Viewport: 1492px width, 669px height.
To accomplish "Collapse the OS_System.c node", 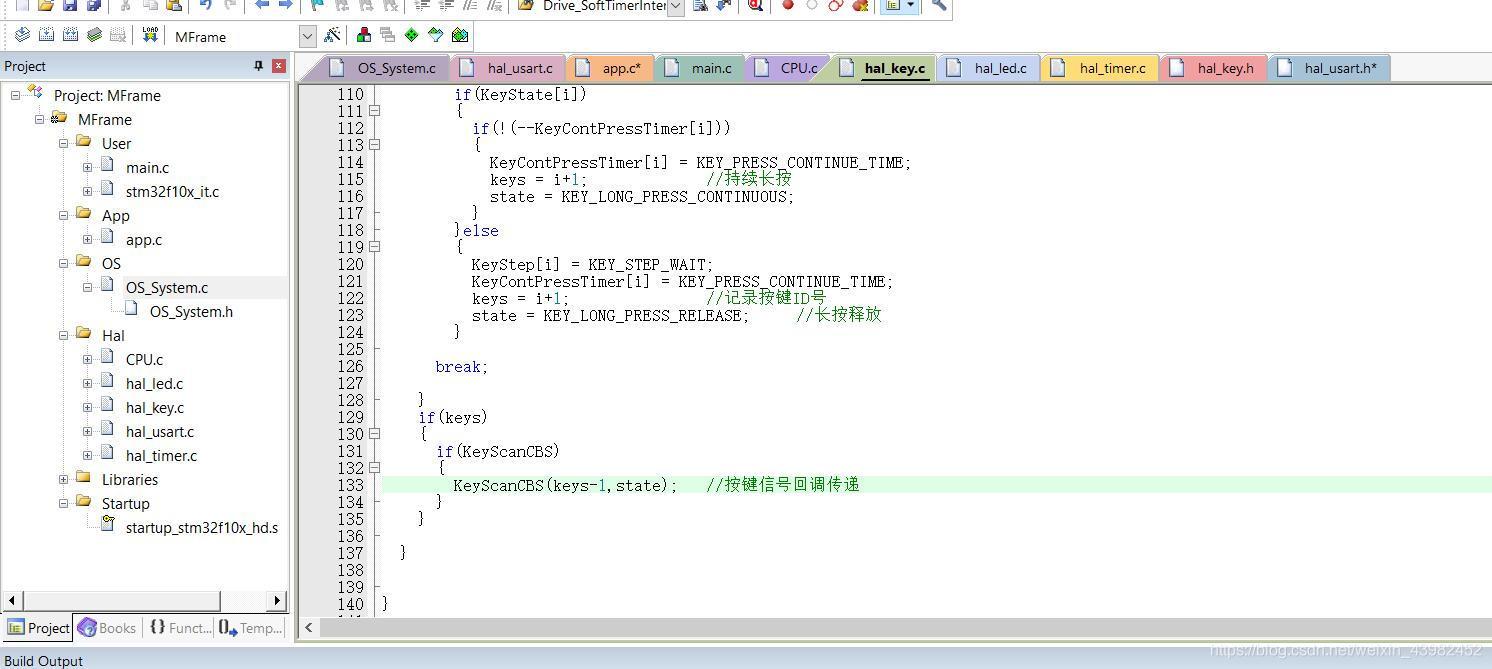I will [87, 287].
